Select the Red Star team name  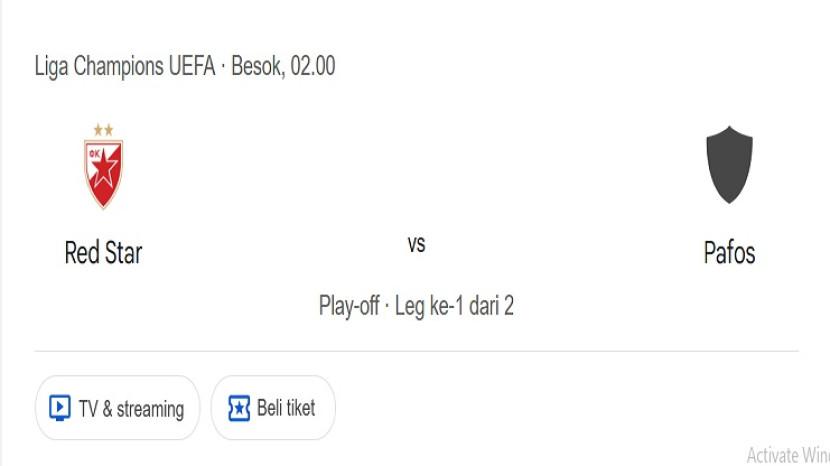[x=103, y=252]
